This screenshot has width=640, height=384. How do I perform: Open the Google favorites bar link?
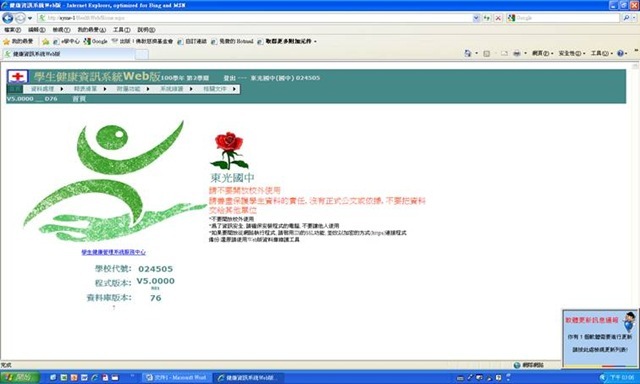pos(96,41)
